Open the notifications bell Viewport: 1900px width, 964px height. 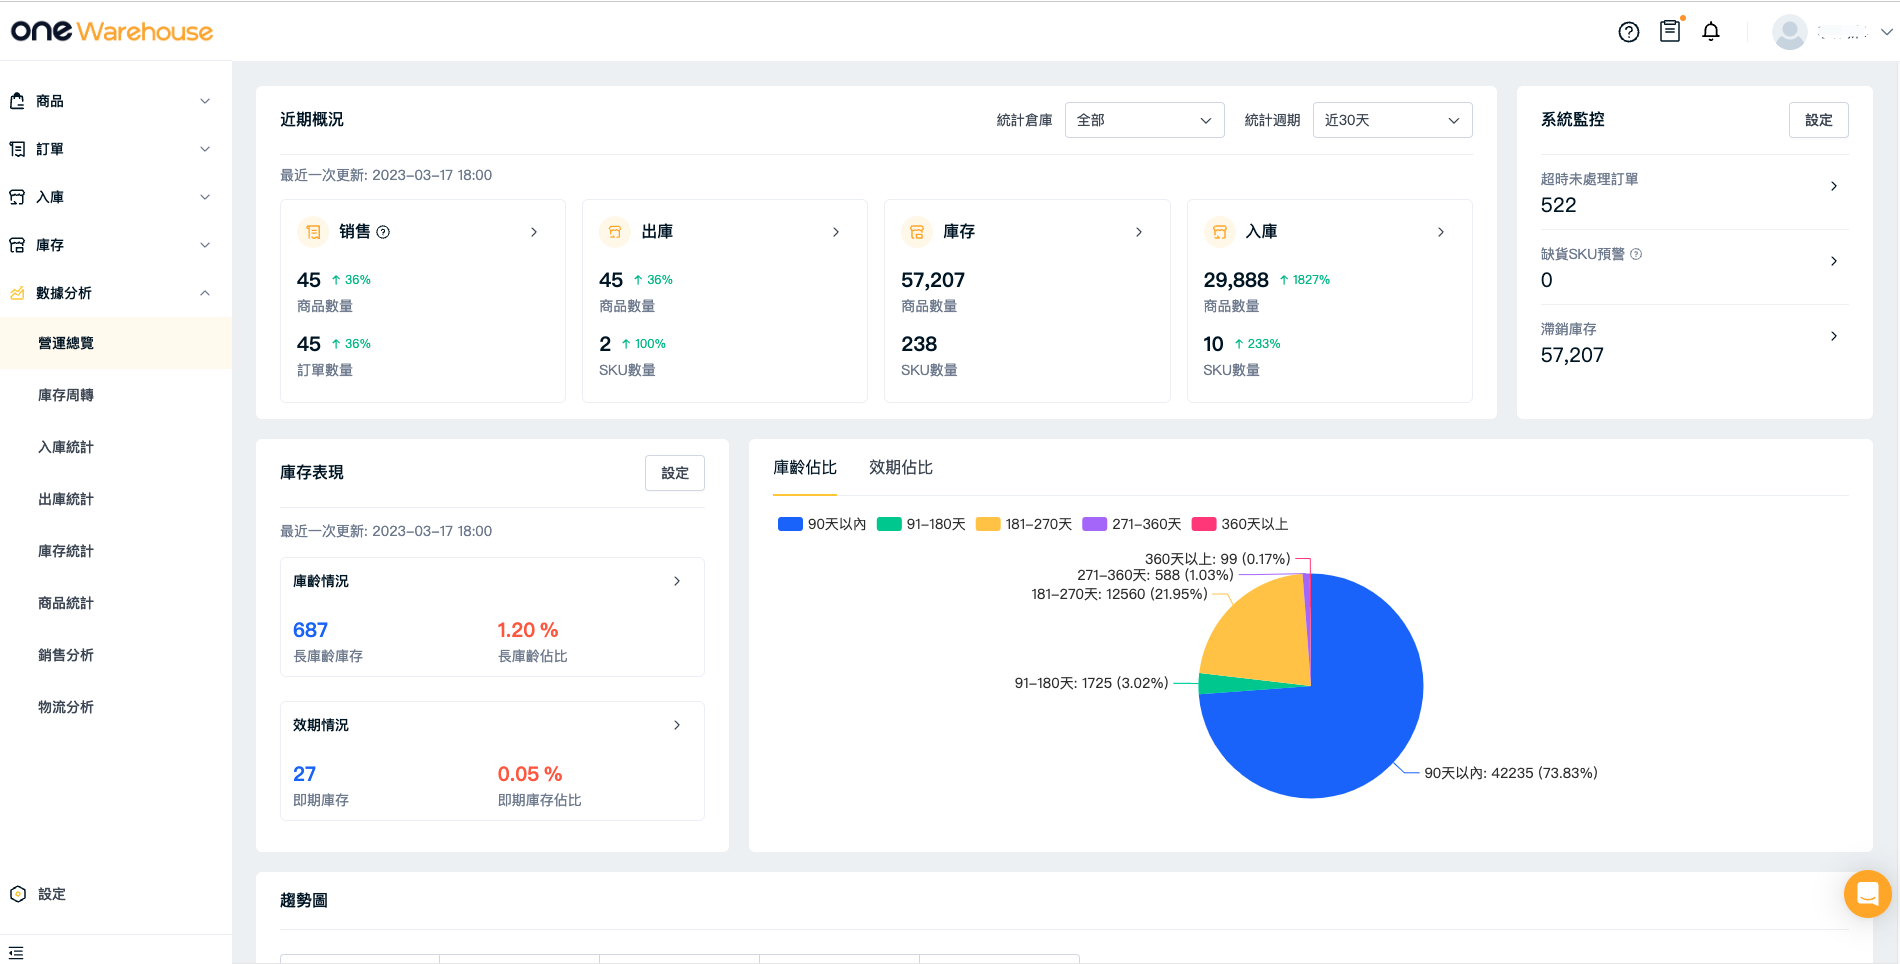[1711, 32]
